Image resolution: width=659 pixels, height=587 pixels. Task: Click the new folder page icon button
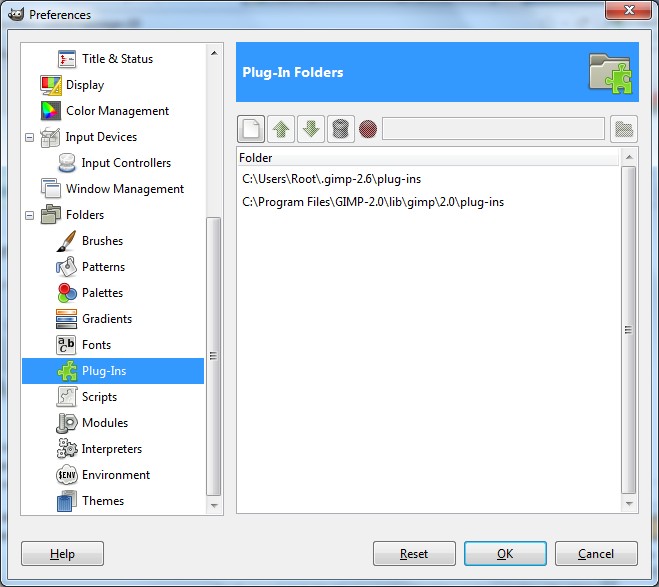251,129
